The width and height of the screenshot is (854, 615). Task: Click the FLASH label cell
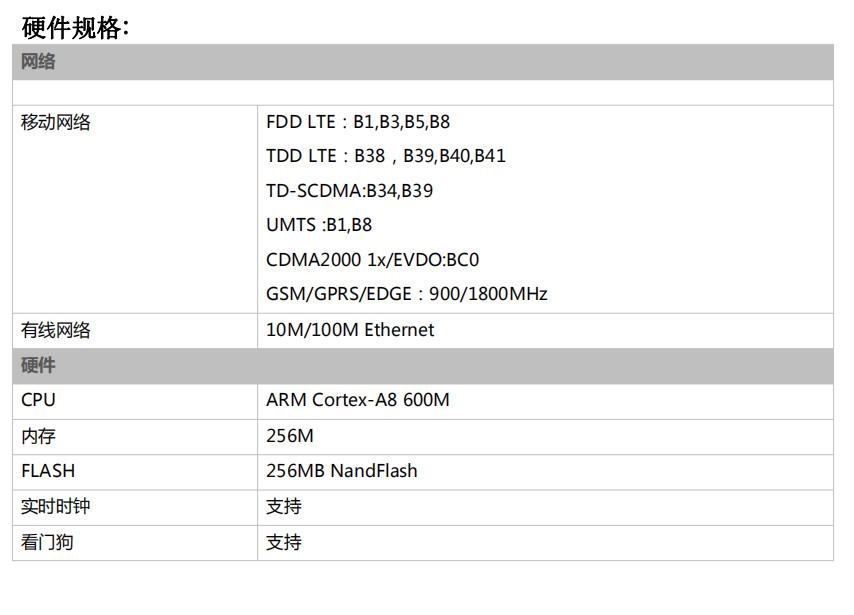[135, 472]
